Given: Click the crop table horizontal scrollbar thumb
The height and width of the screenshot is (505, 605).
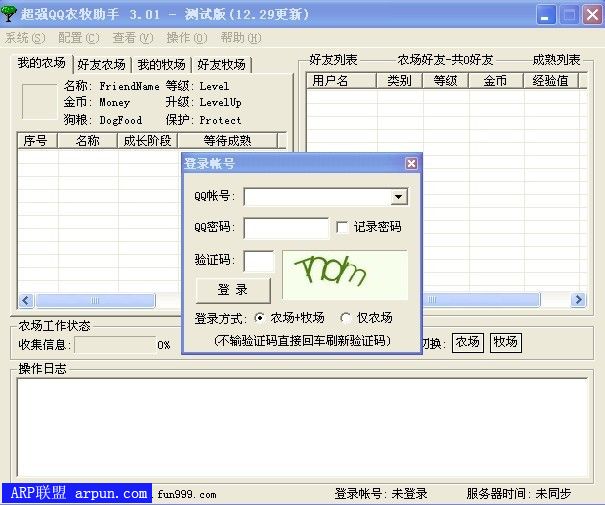Looking at the screenshot, I should tap(95, 301).
